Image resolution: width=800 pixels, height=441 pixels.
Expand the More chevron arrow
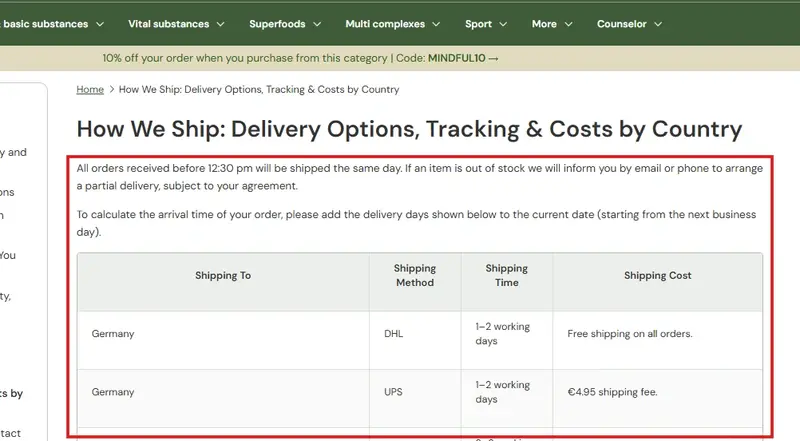568,24
